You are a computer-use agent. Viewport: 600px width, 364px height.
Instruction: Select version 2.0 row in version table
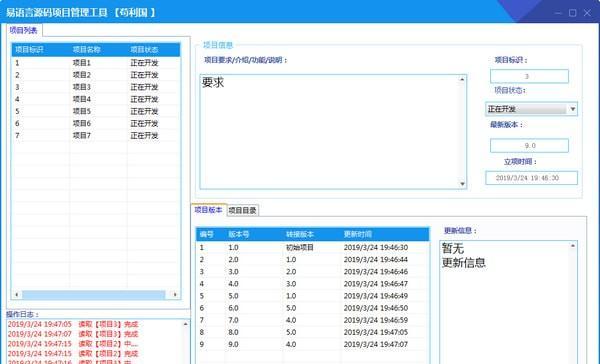pos(313,260)
